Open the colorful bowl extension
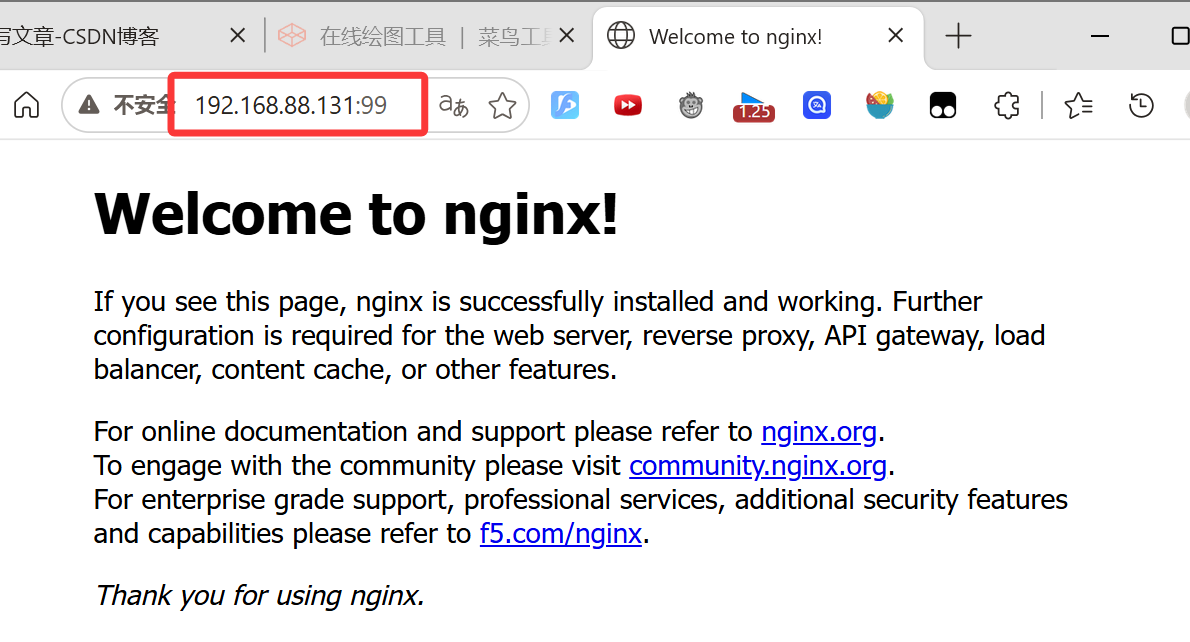1190x642 pixels. [x=880, y=105]
